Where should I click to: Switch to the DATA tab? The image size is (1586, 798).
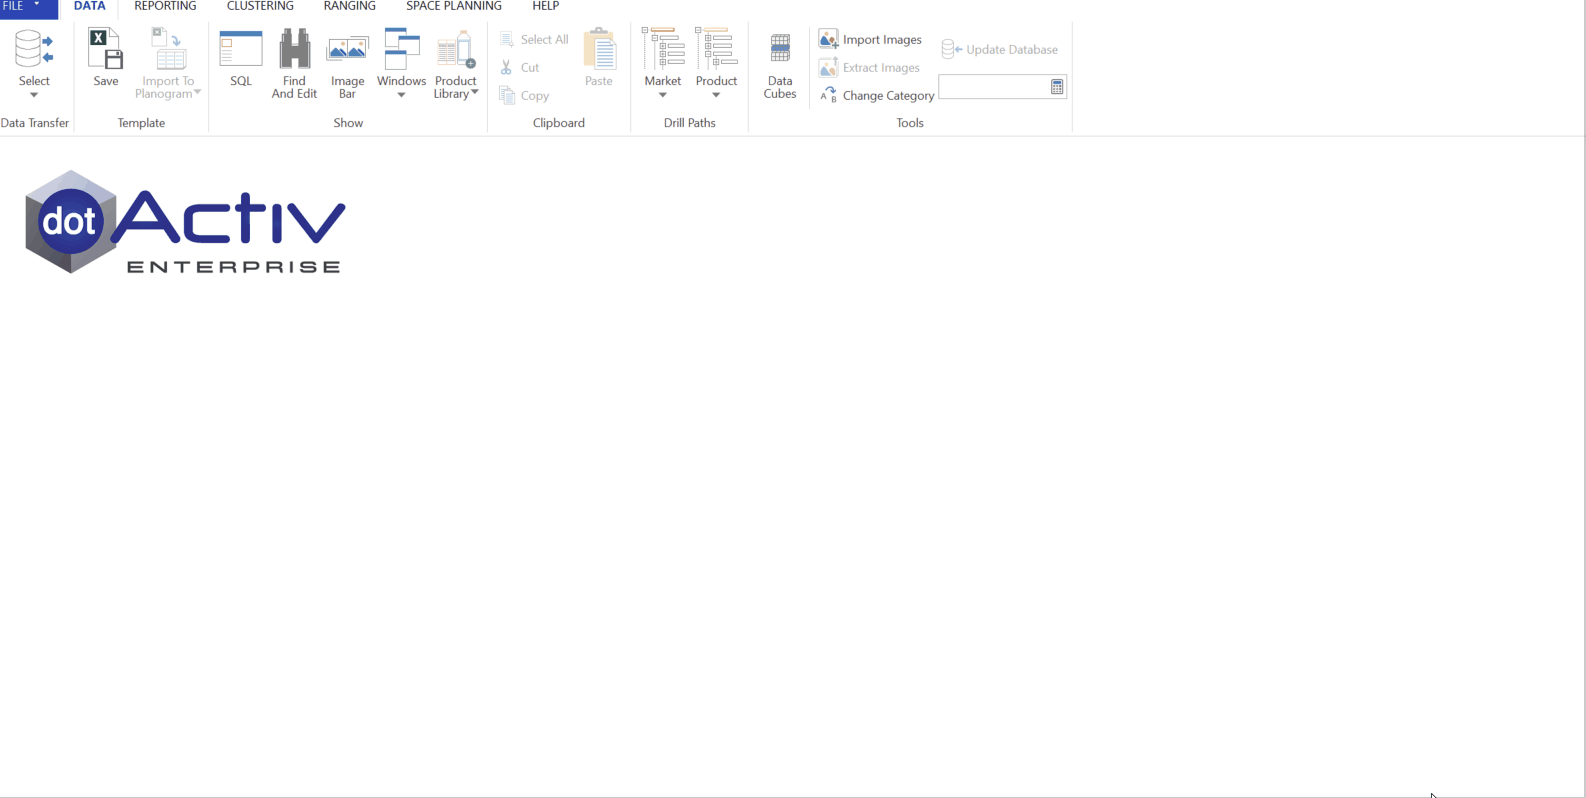point(90,7)
